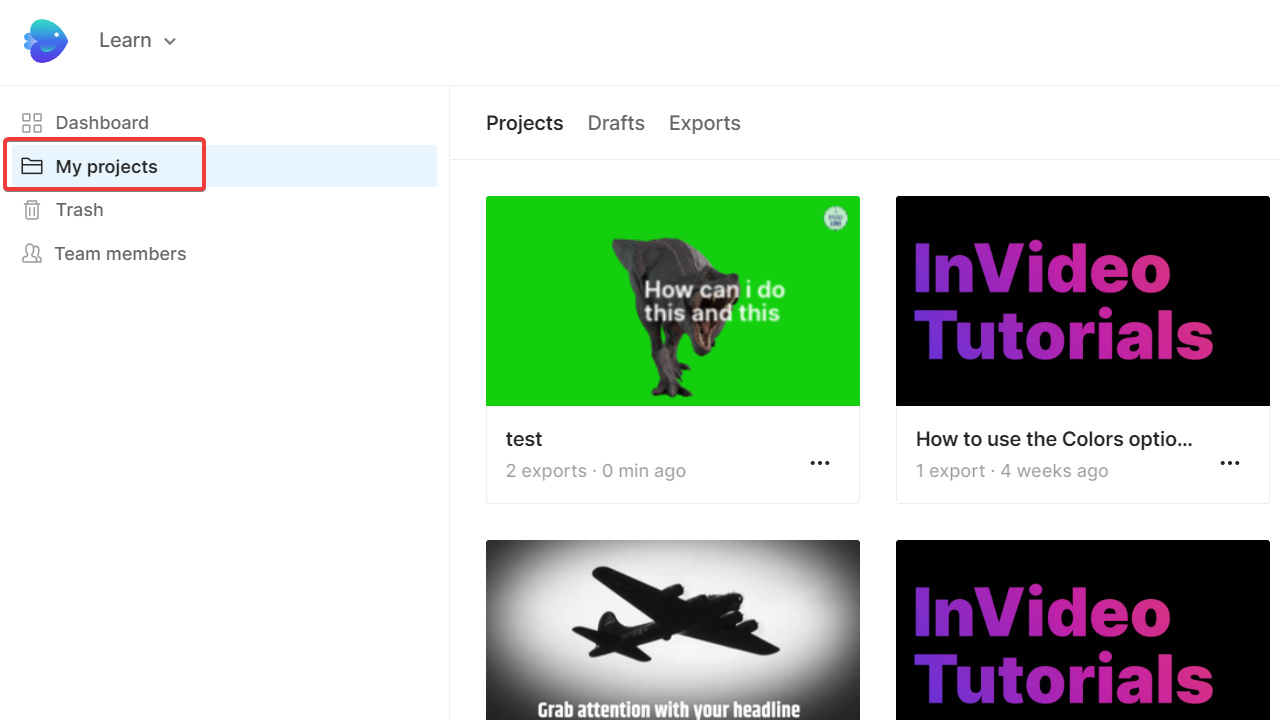Open the InVideo Tutorials thumbnail above Colors project

[x=1083, y=301]
